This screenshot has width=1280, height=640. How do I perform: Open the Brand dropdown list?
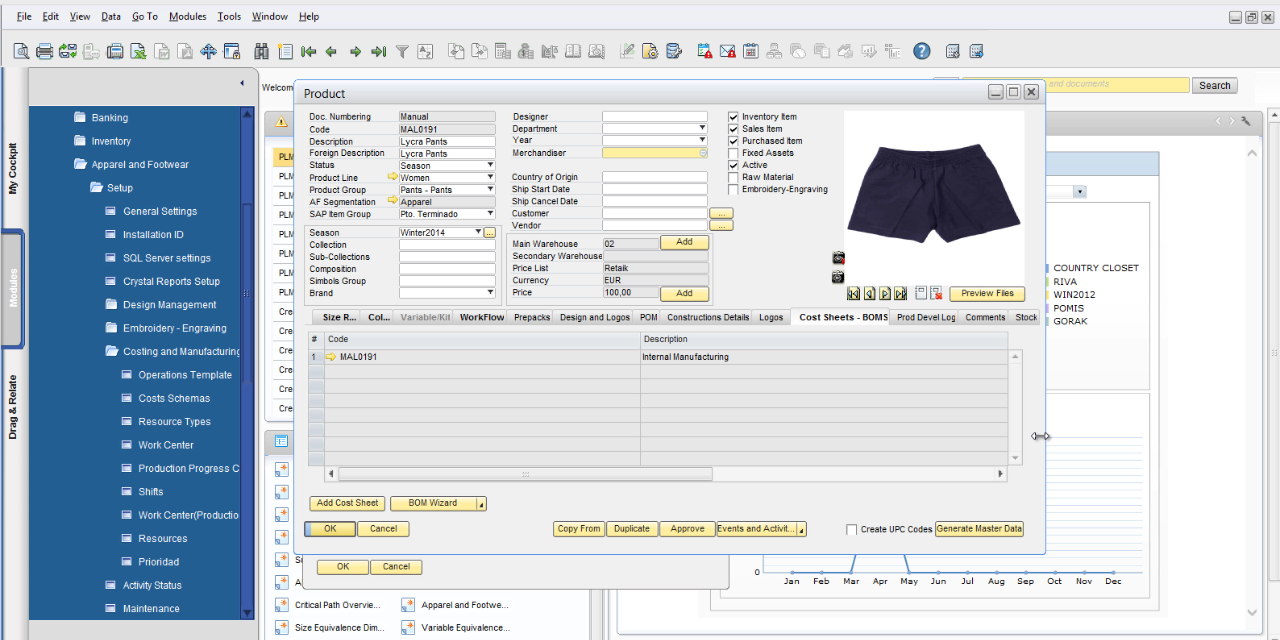pyautogui.click(x=490, y=293)
